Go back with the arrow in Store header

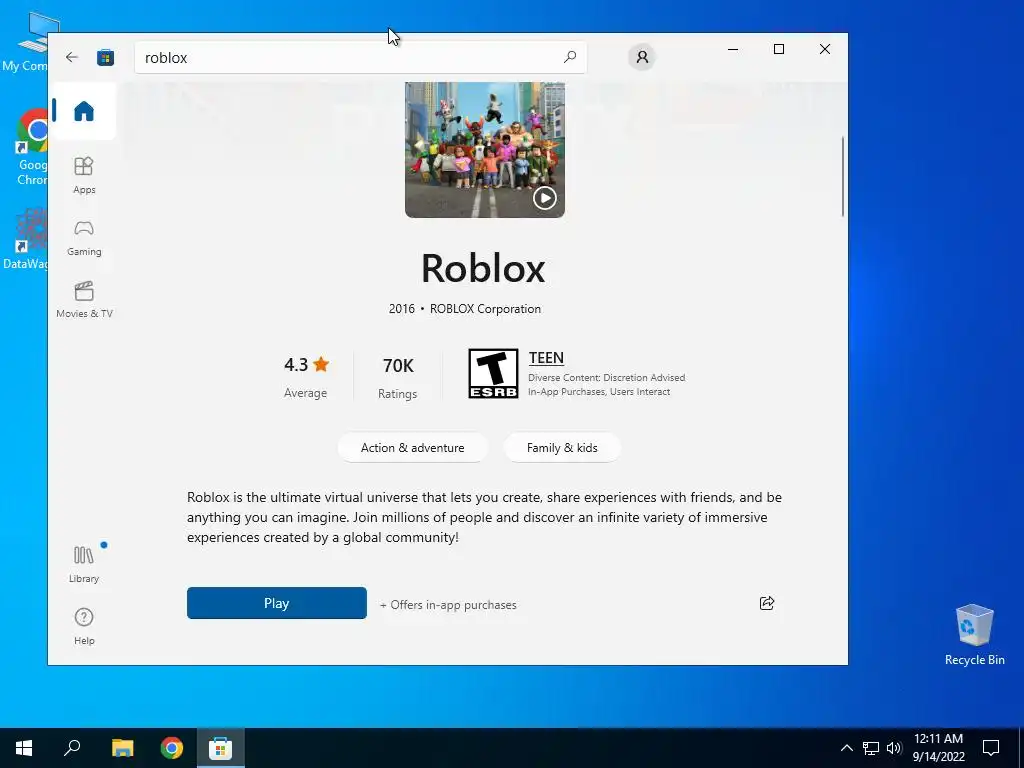(x=72, y=57)
